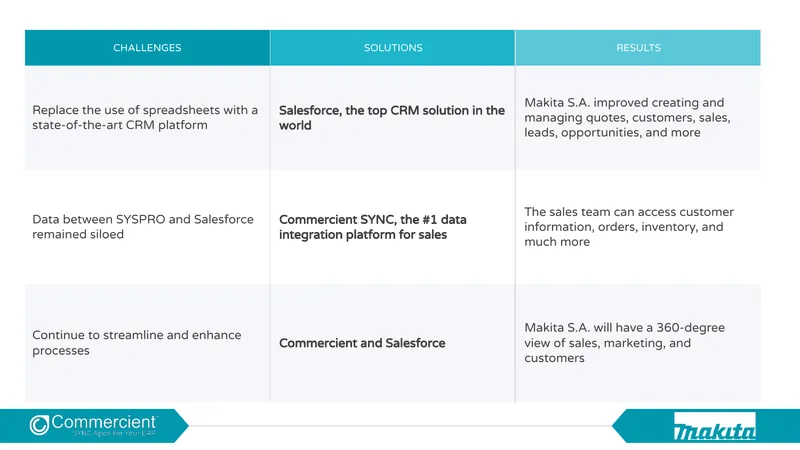Click the Commercient circular logo icon
The image size is (800, 450).
tap(39, 425)
